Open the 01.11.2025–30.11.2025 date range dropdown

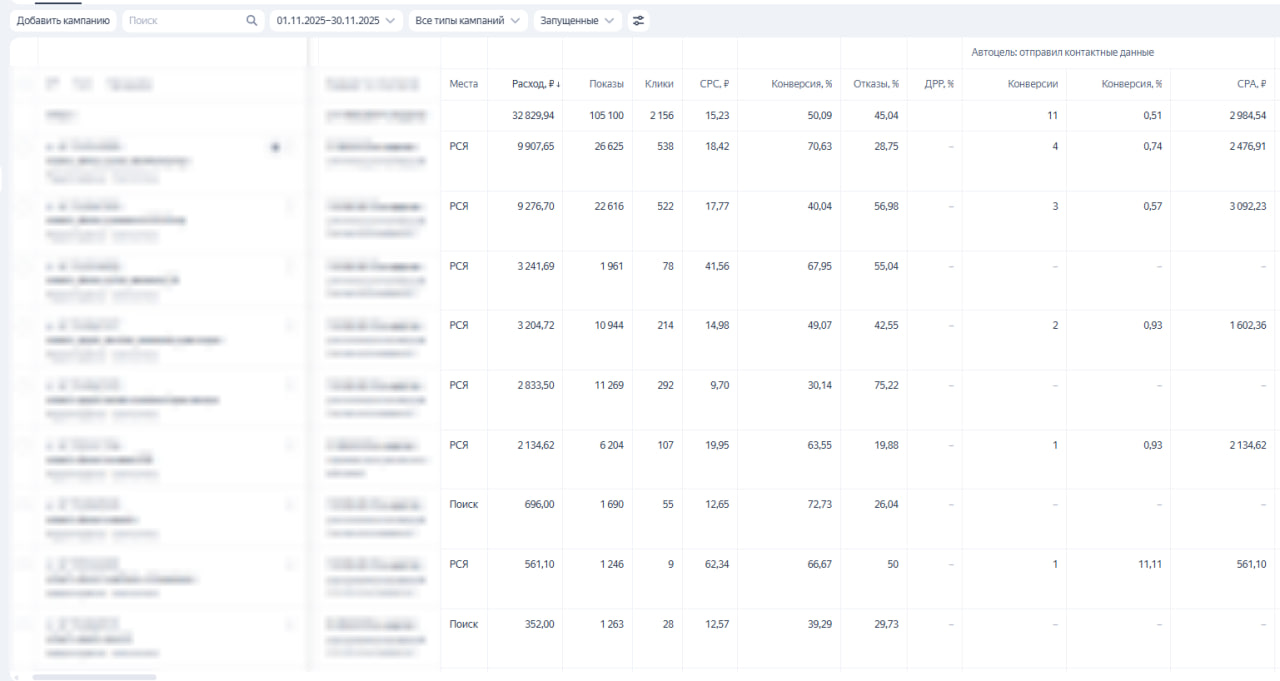click(336, 20)
